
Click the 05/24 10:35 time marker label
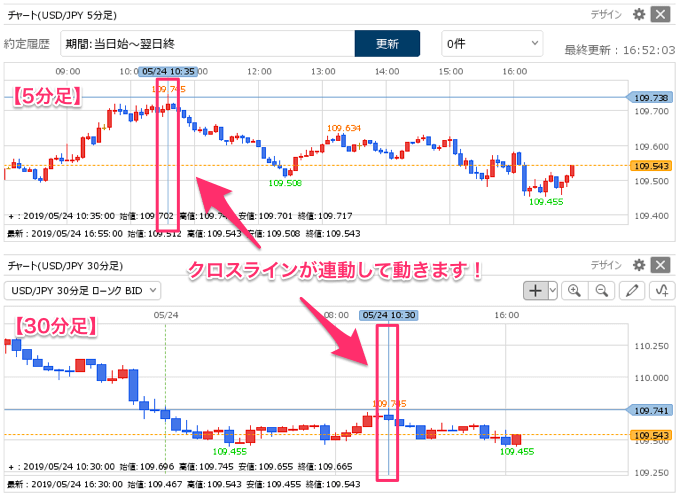(168, 72)
